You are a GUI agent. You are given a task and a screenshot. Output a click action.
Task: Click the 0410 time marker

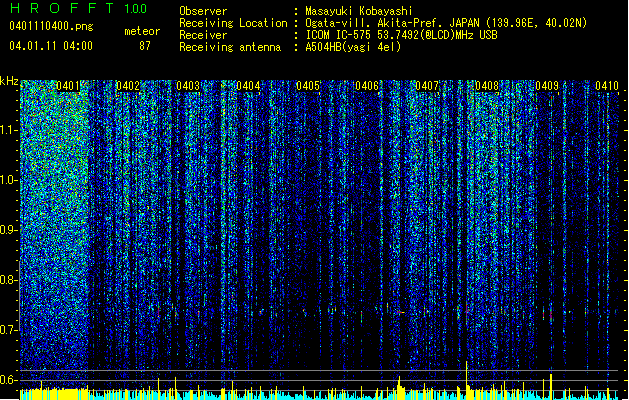(x=607, y=86)
